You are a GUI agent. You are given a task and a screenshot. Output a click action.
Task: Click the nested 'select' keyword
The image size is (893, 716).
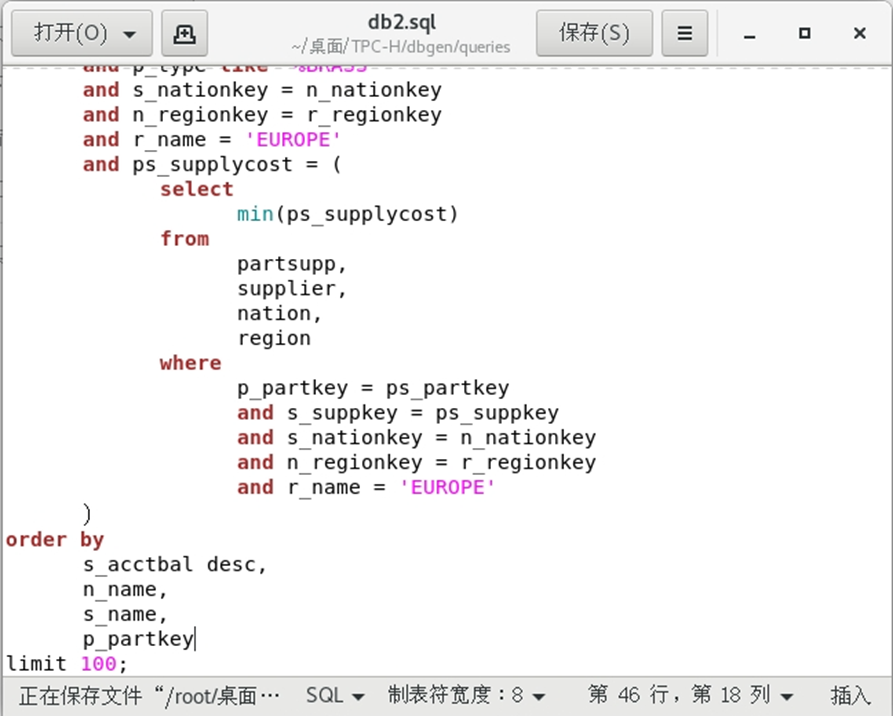196,189
